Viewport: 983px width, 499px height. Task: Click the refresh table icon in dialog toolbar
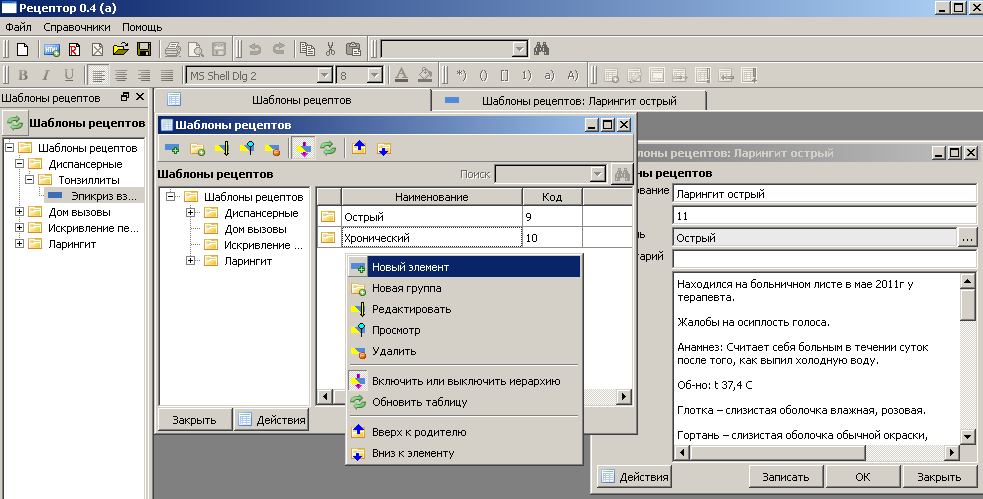(327, 149)
